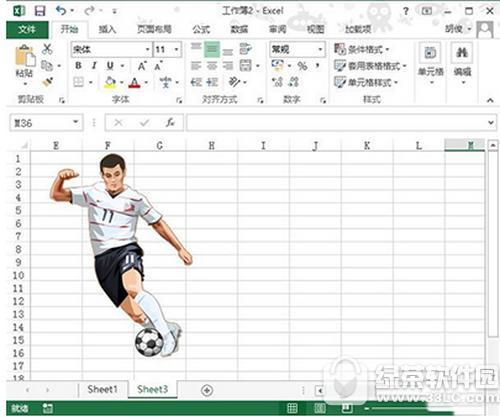
Task: Toggle center horizontal alignment
Action: tap(212, 66)
